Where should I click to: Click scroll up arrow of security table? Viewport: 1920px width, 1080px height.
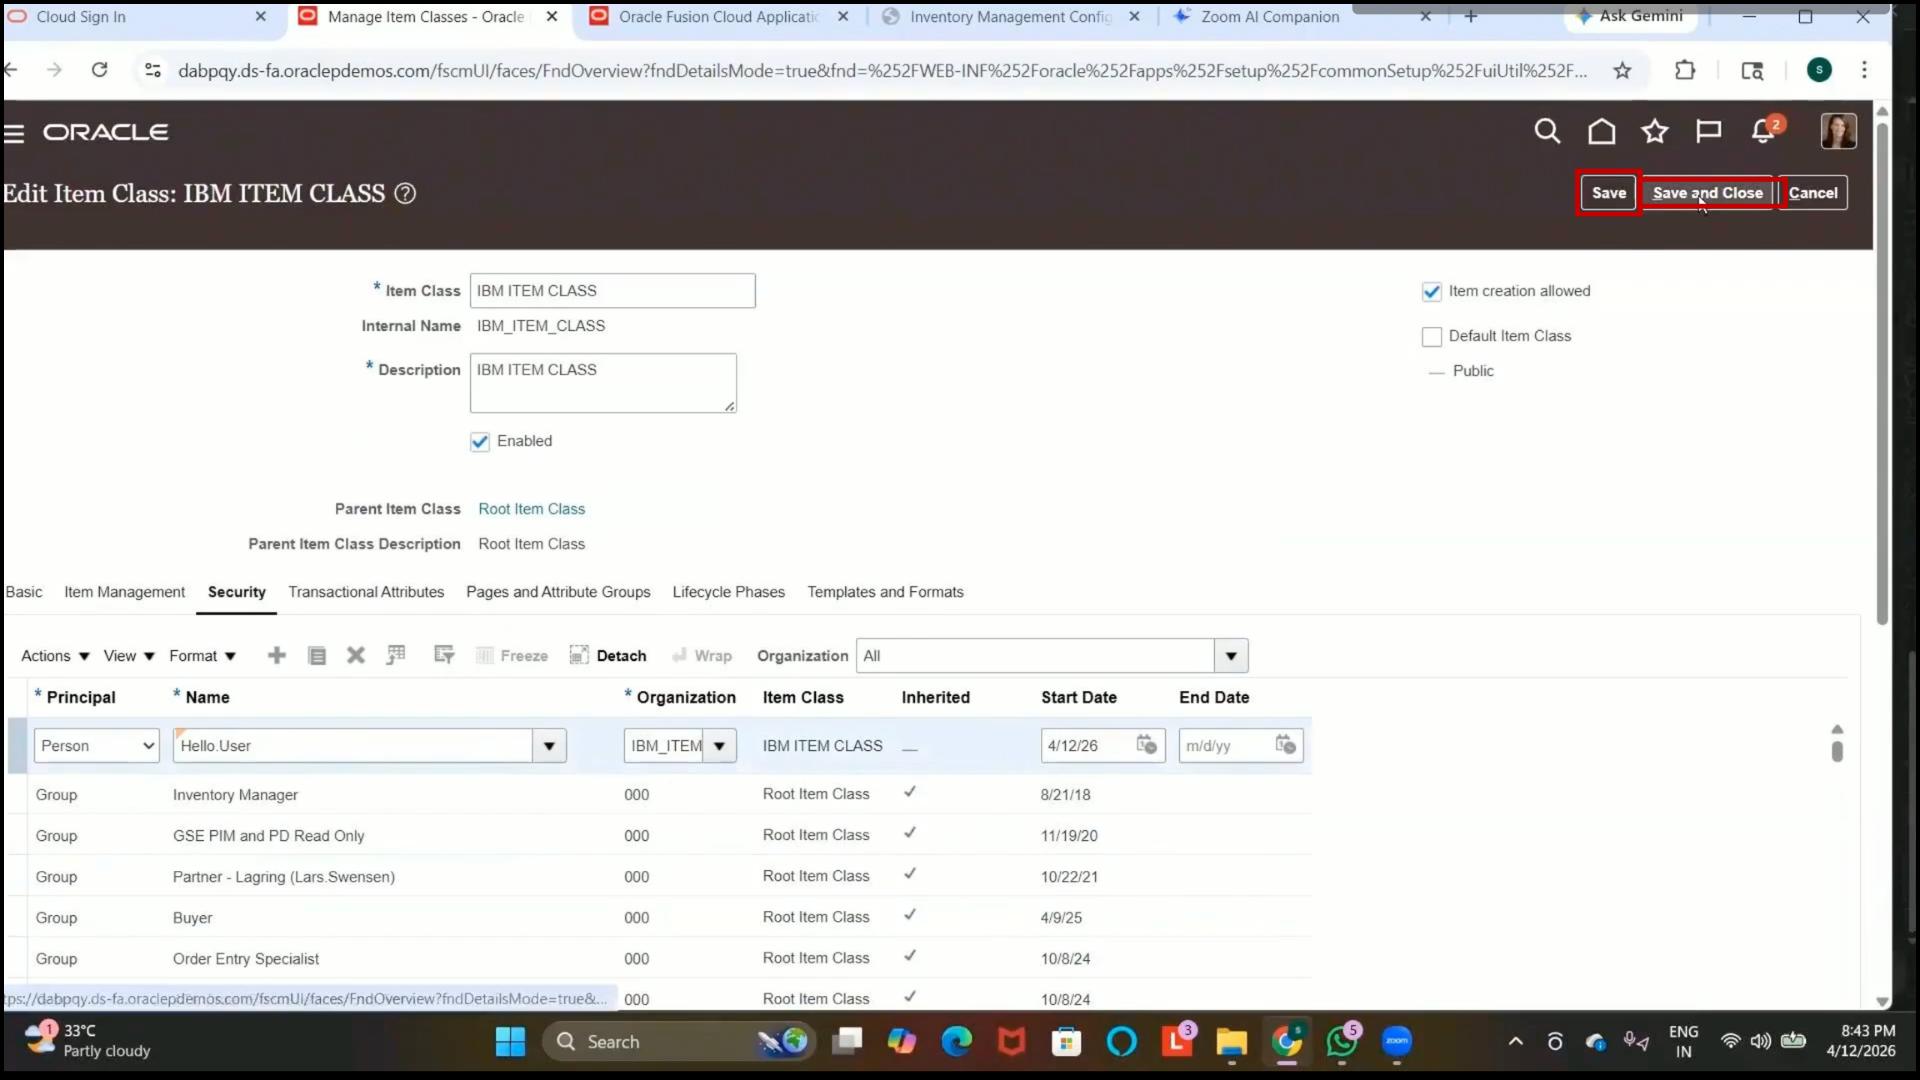pos(1837,729)
